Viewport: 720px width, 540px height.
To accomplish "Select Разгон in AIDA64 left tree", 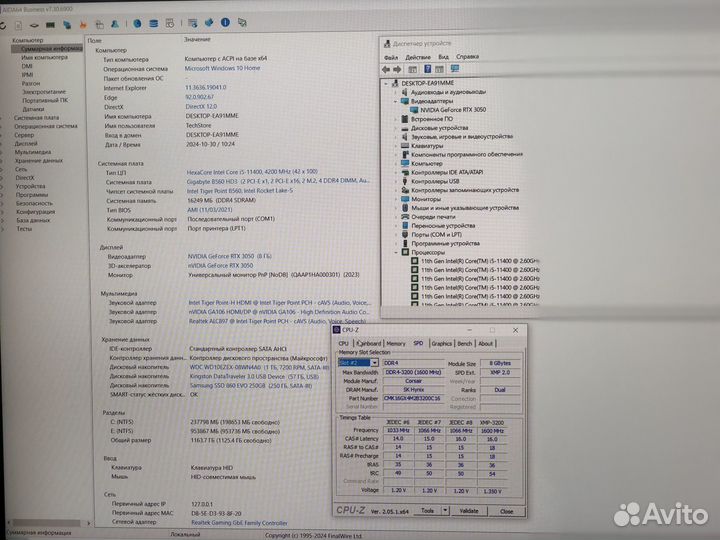I will click(31, 84).
